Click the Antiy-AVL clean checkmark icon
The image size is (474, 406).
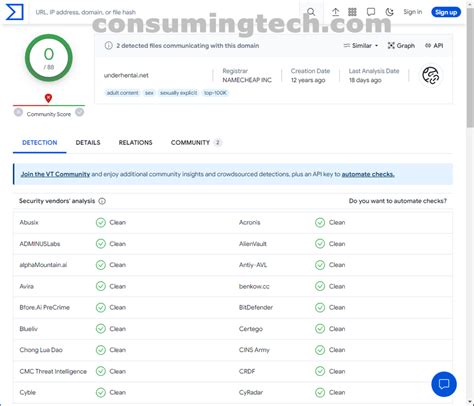pos(320,265)
